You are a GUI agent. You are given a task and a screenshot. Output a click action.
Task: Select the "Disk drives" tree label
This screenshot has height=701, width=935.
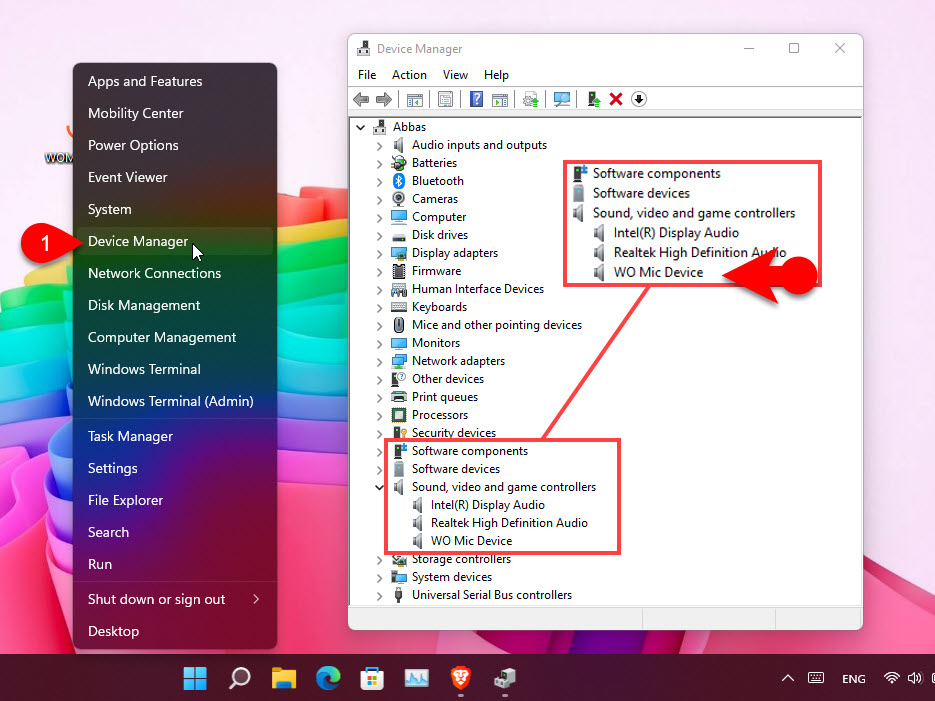click(440, 235)
